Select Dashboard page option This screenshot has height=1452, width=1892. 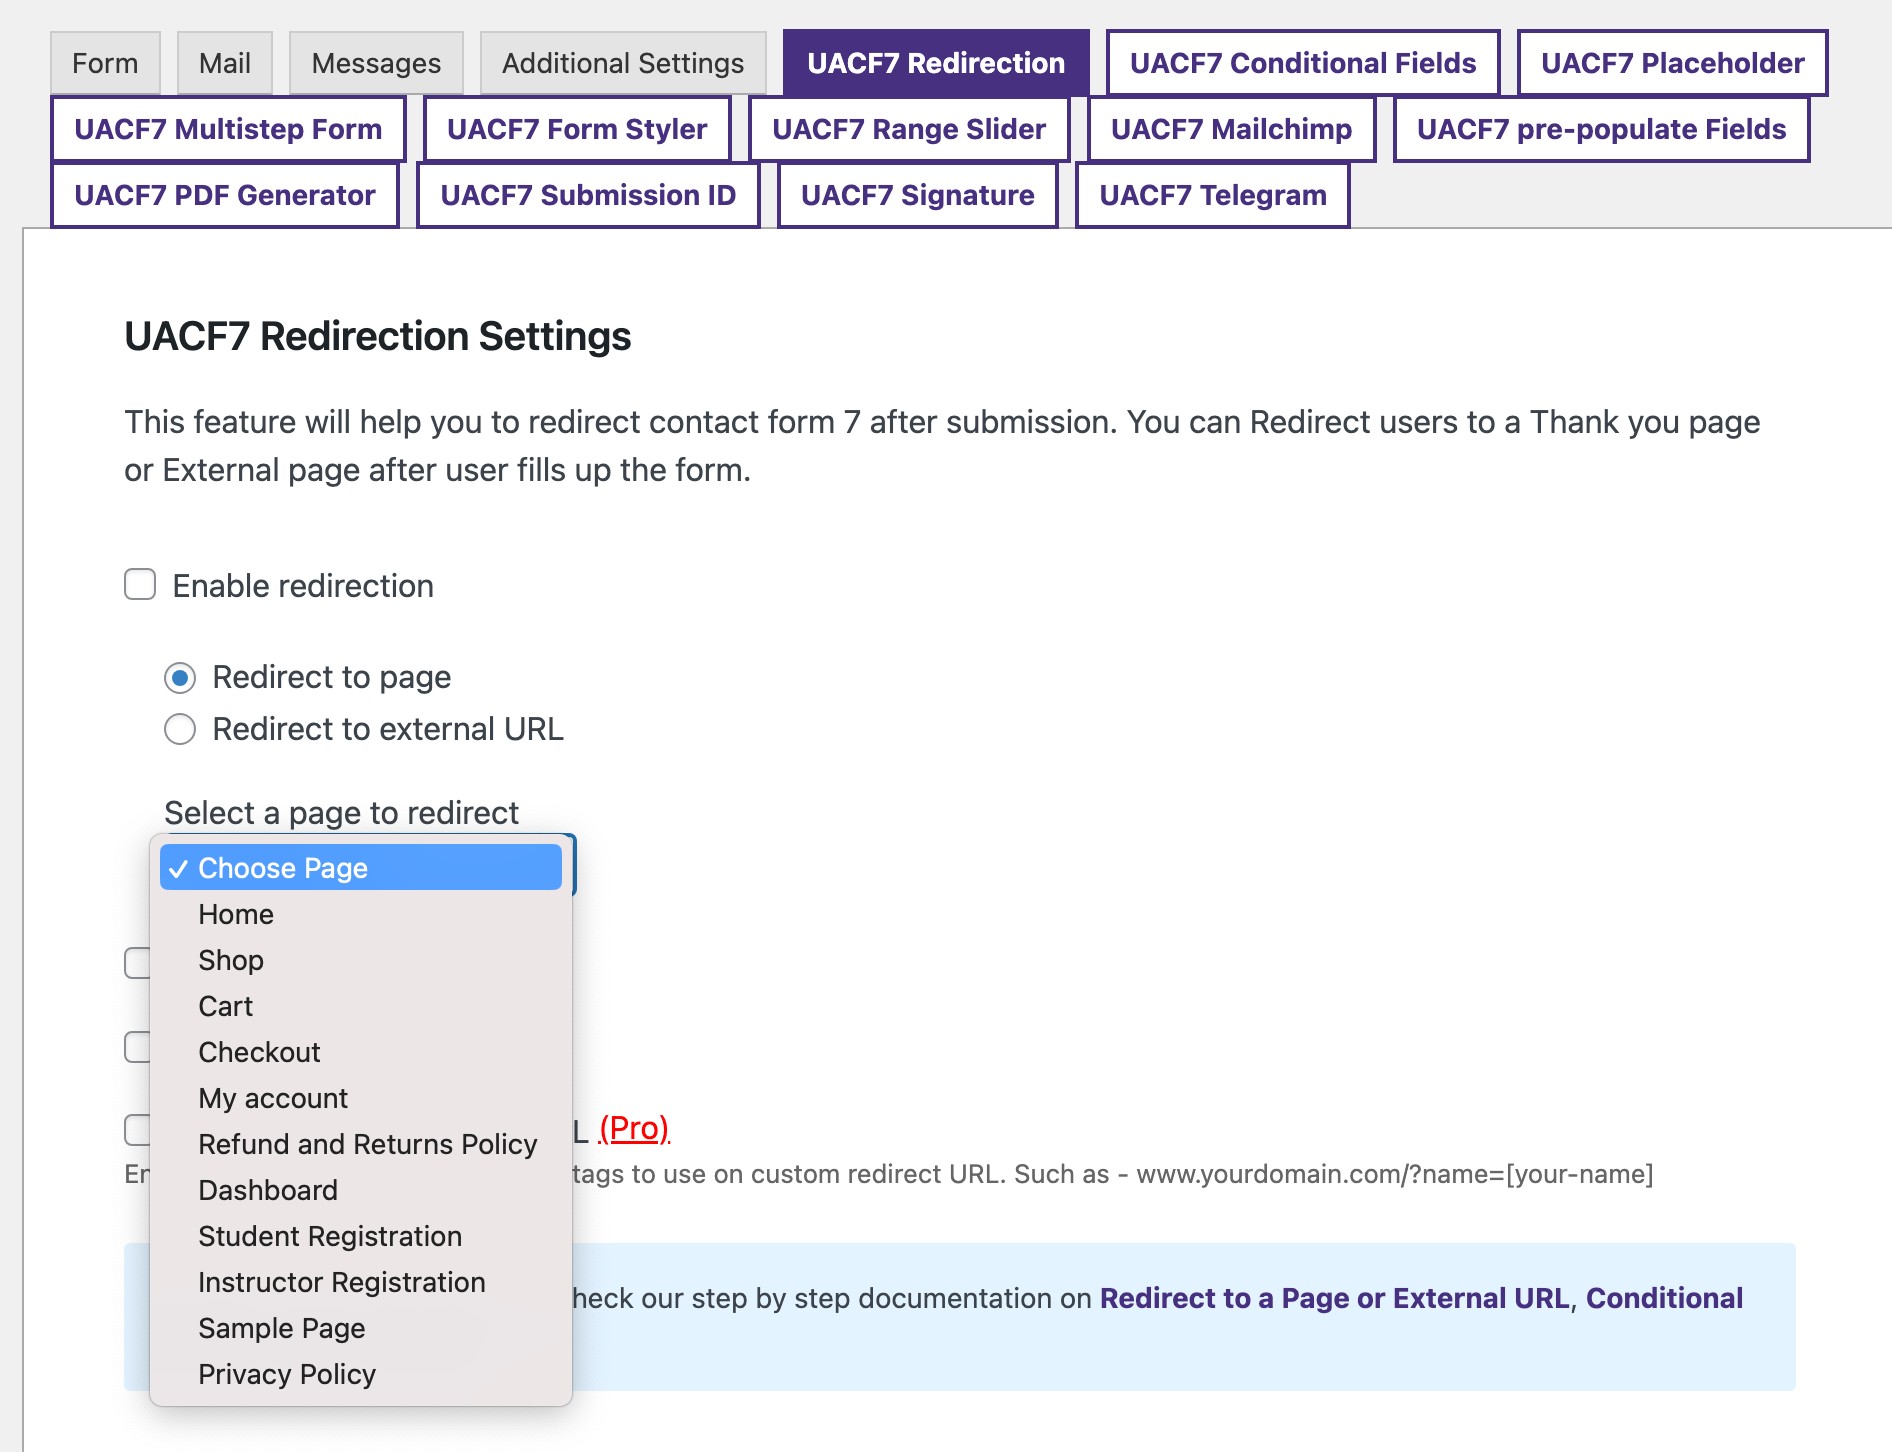pos(361,1190)
